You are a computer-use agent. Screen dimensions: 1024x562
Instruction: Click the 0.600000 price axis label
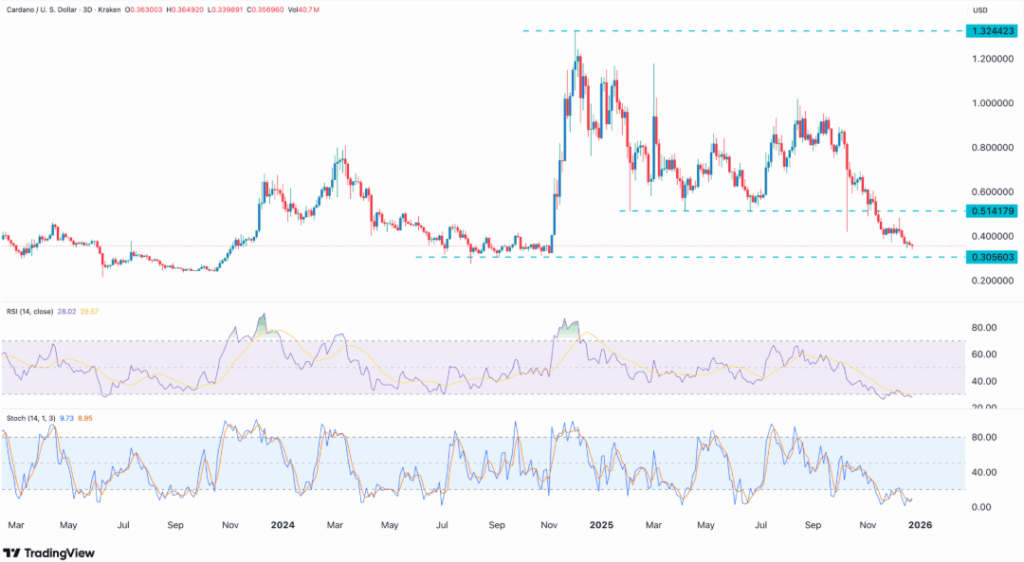coord(993,192)
